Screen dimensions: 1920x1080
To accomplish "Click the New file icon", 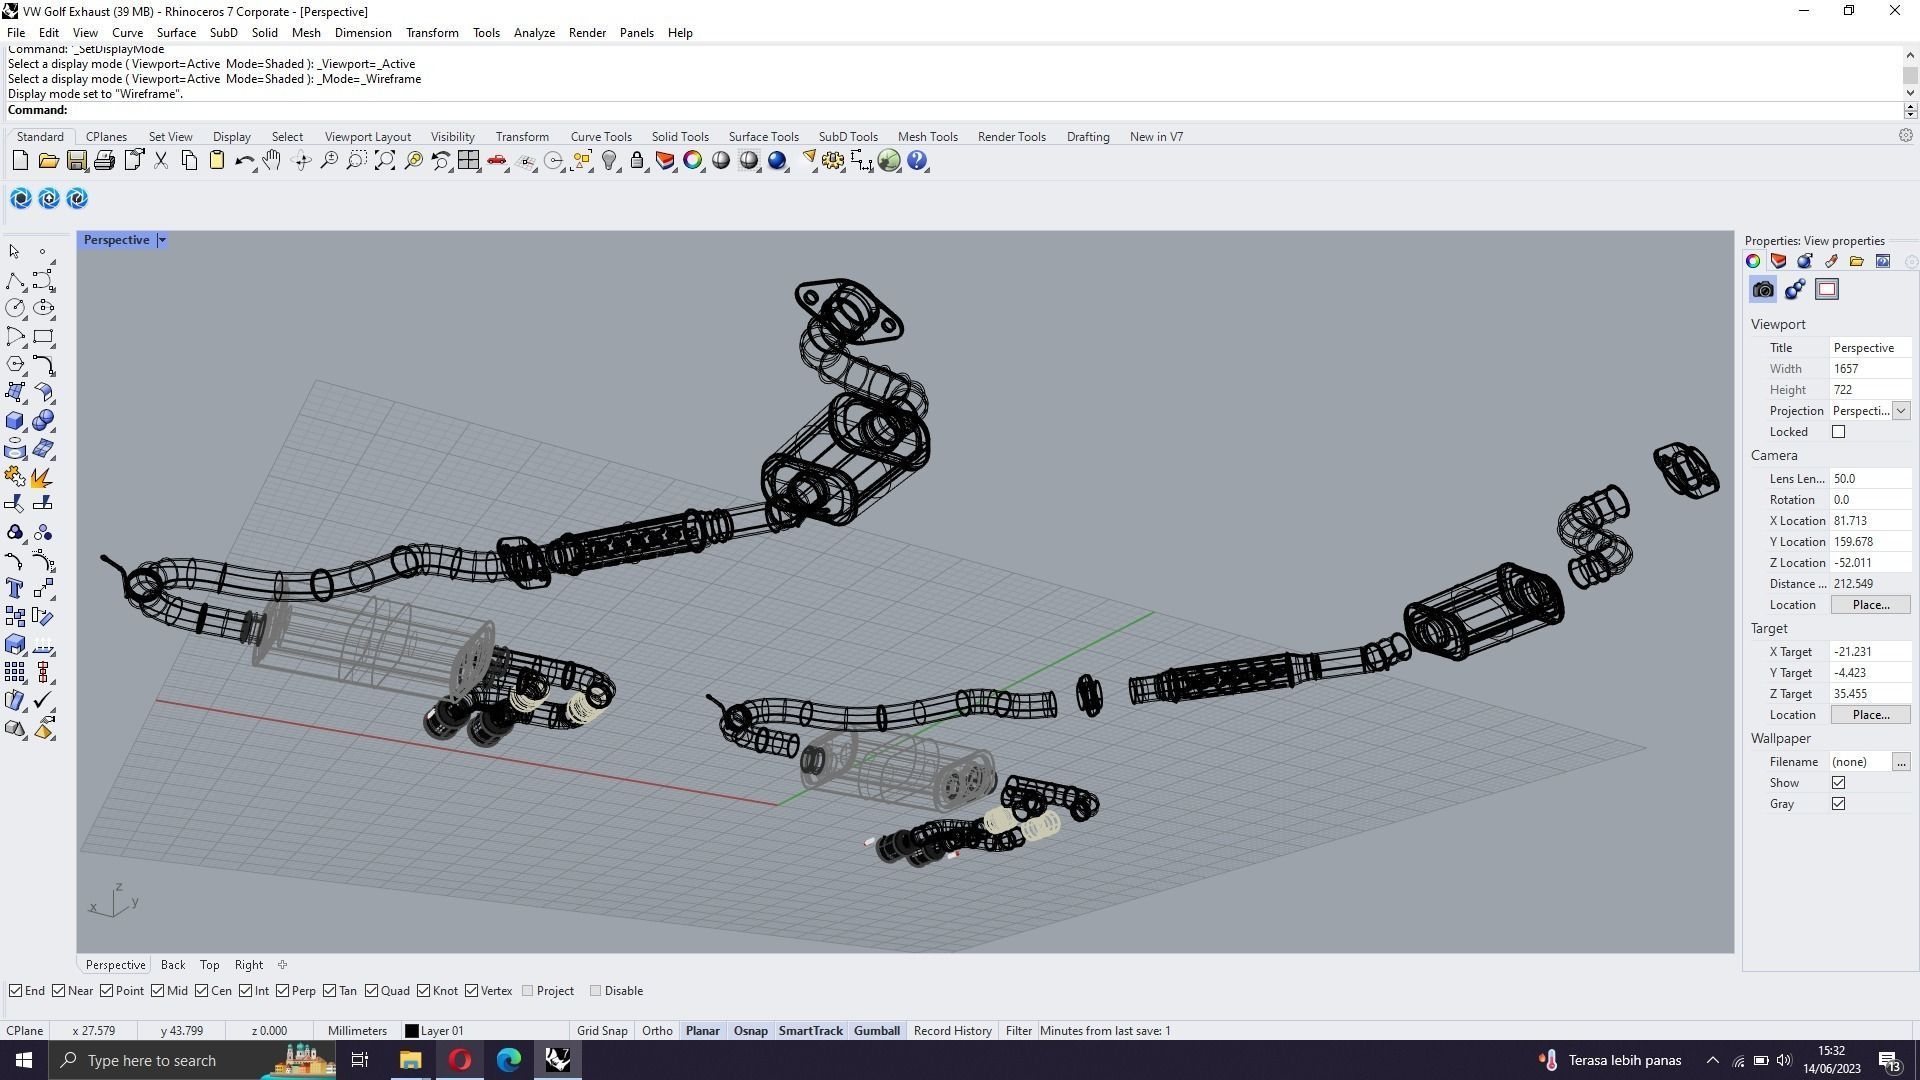I will (x=20, y=161).
